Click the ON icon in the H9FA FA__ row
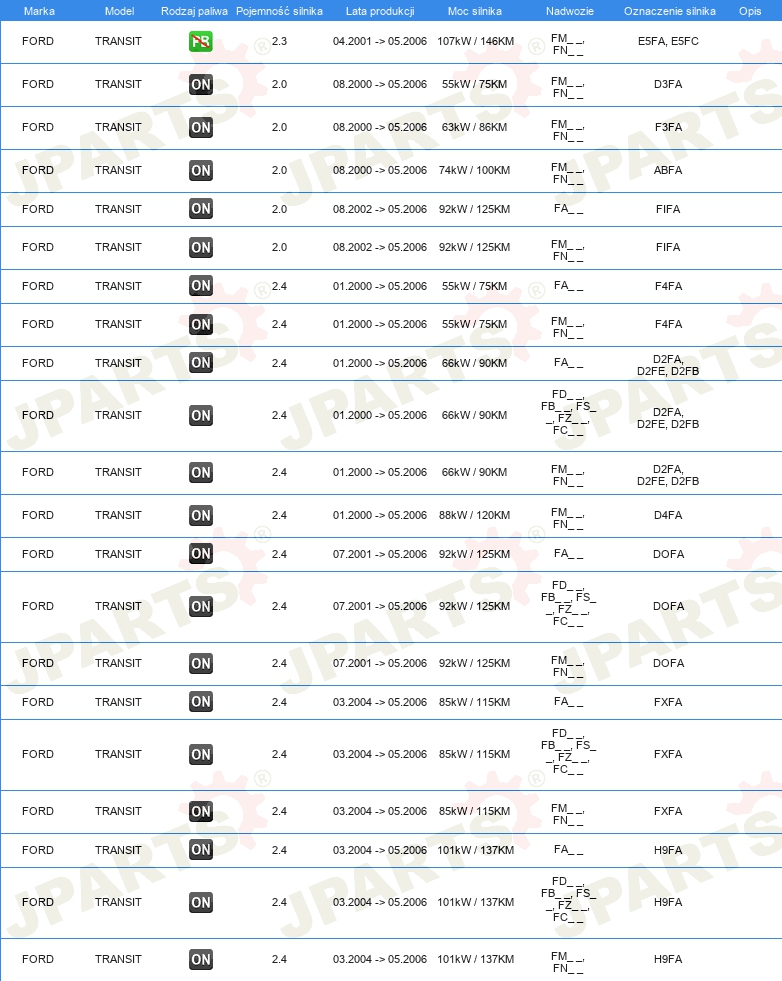The height and width of the screenshot is (981, 782). click(201, 850)
